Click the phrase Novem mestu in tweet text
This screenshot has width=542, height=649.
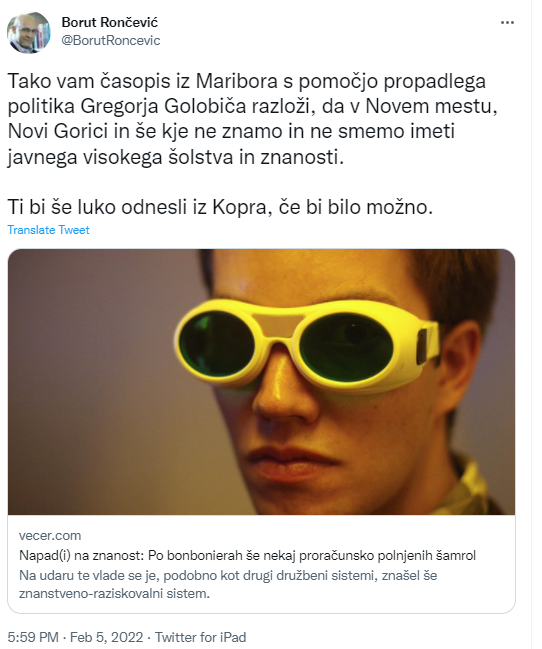(431, 106)
